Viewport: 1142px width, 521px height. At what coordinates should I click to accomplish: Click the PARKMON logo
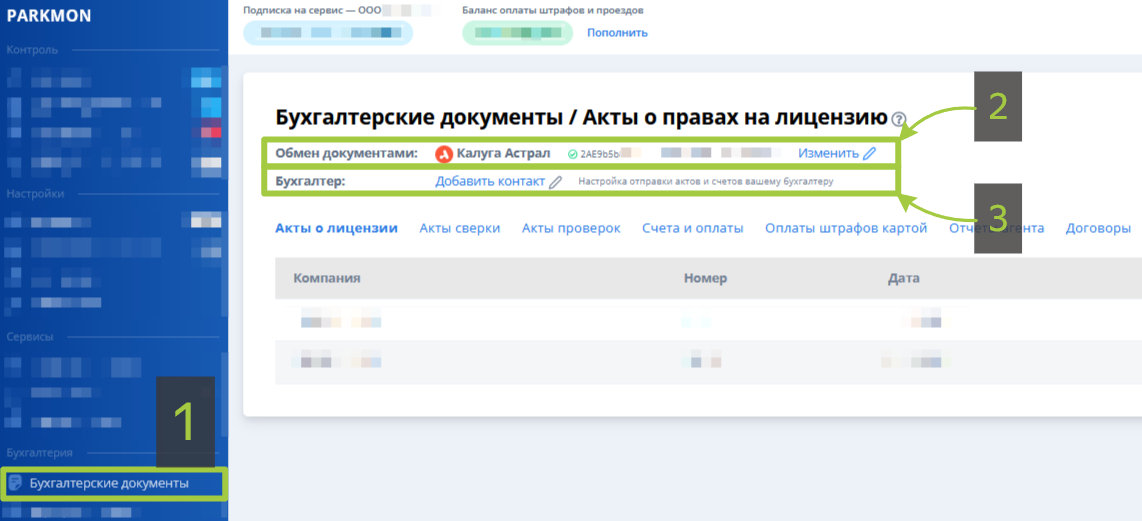point(49,16)
